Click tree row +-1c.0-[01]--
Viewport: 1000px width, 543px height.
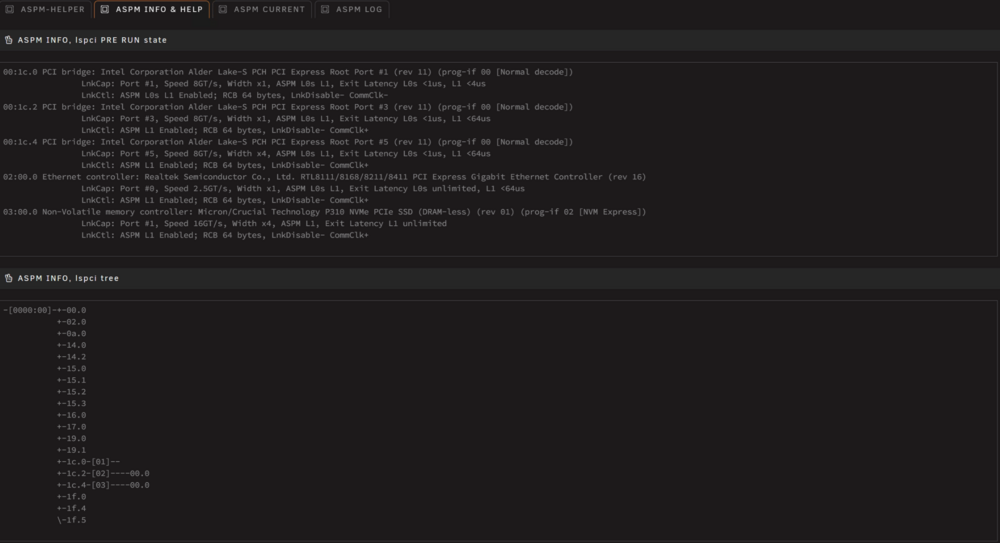[x=88, y=462]
